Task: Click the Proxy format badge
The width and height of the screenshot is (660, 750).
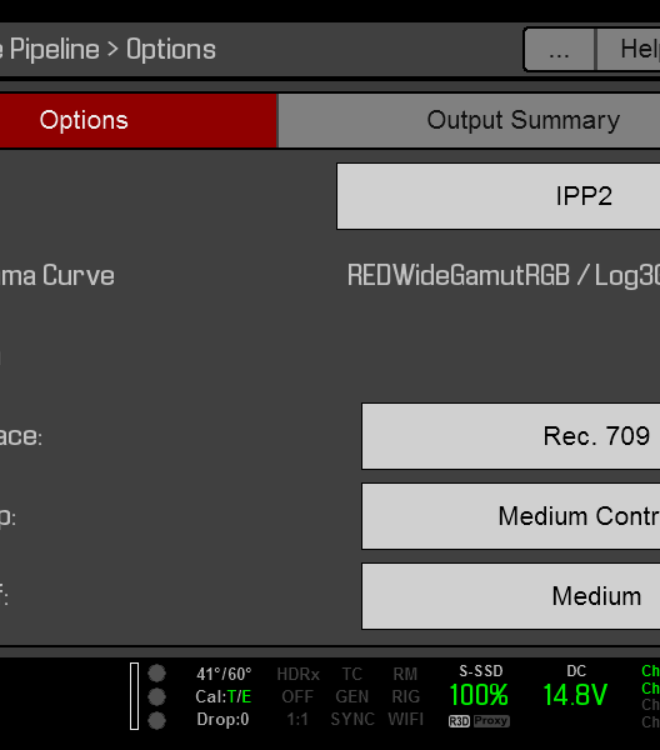Action: [491, 721]
